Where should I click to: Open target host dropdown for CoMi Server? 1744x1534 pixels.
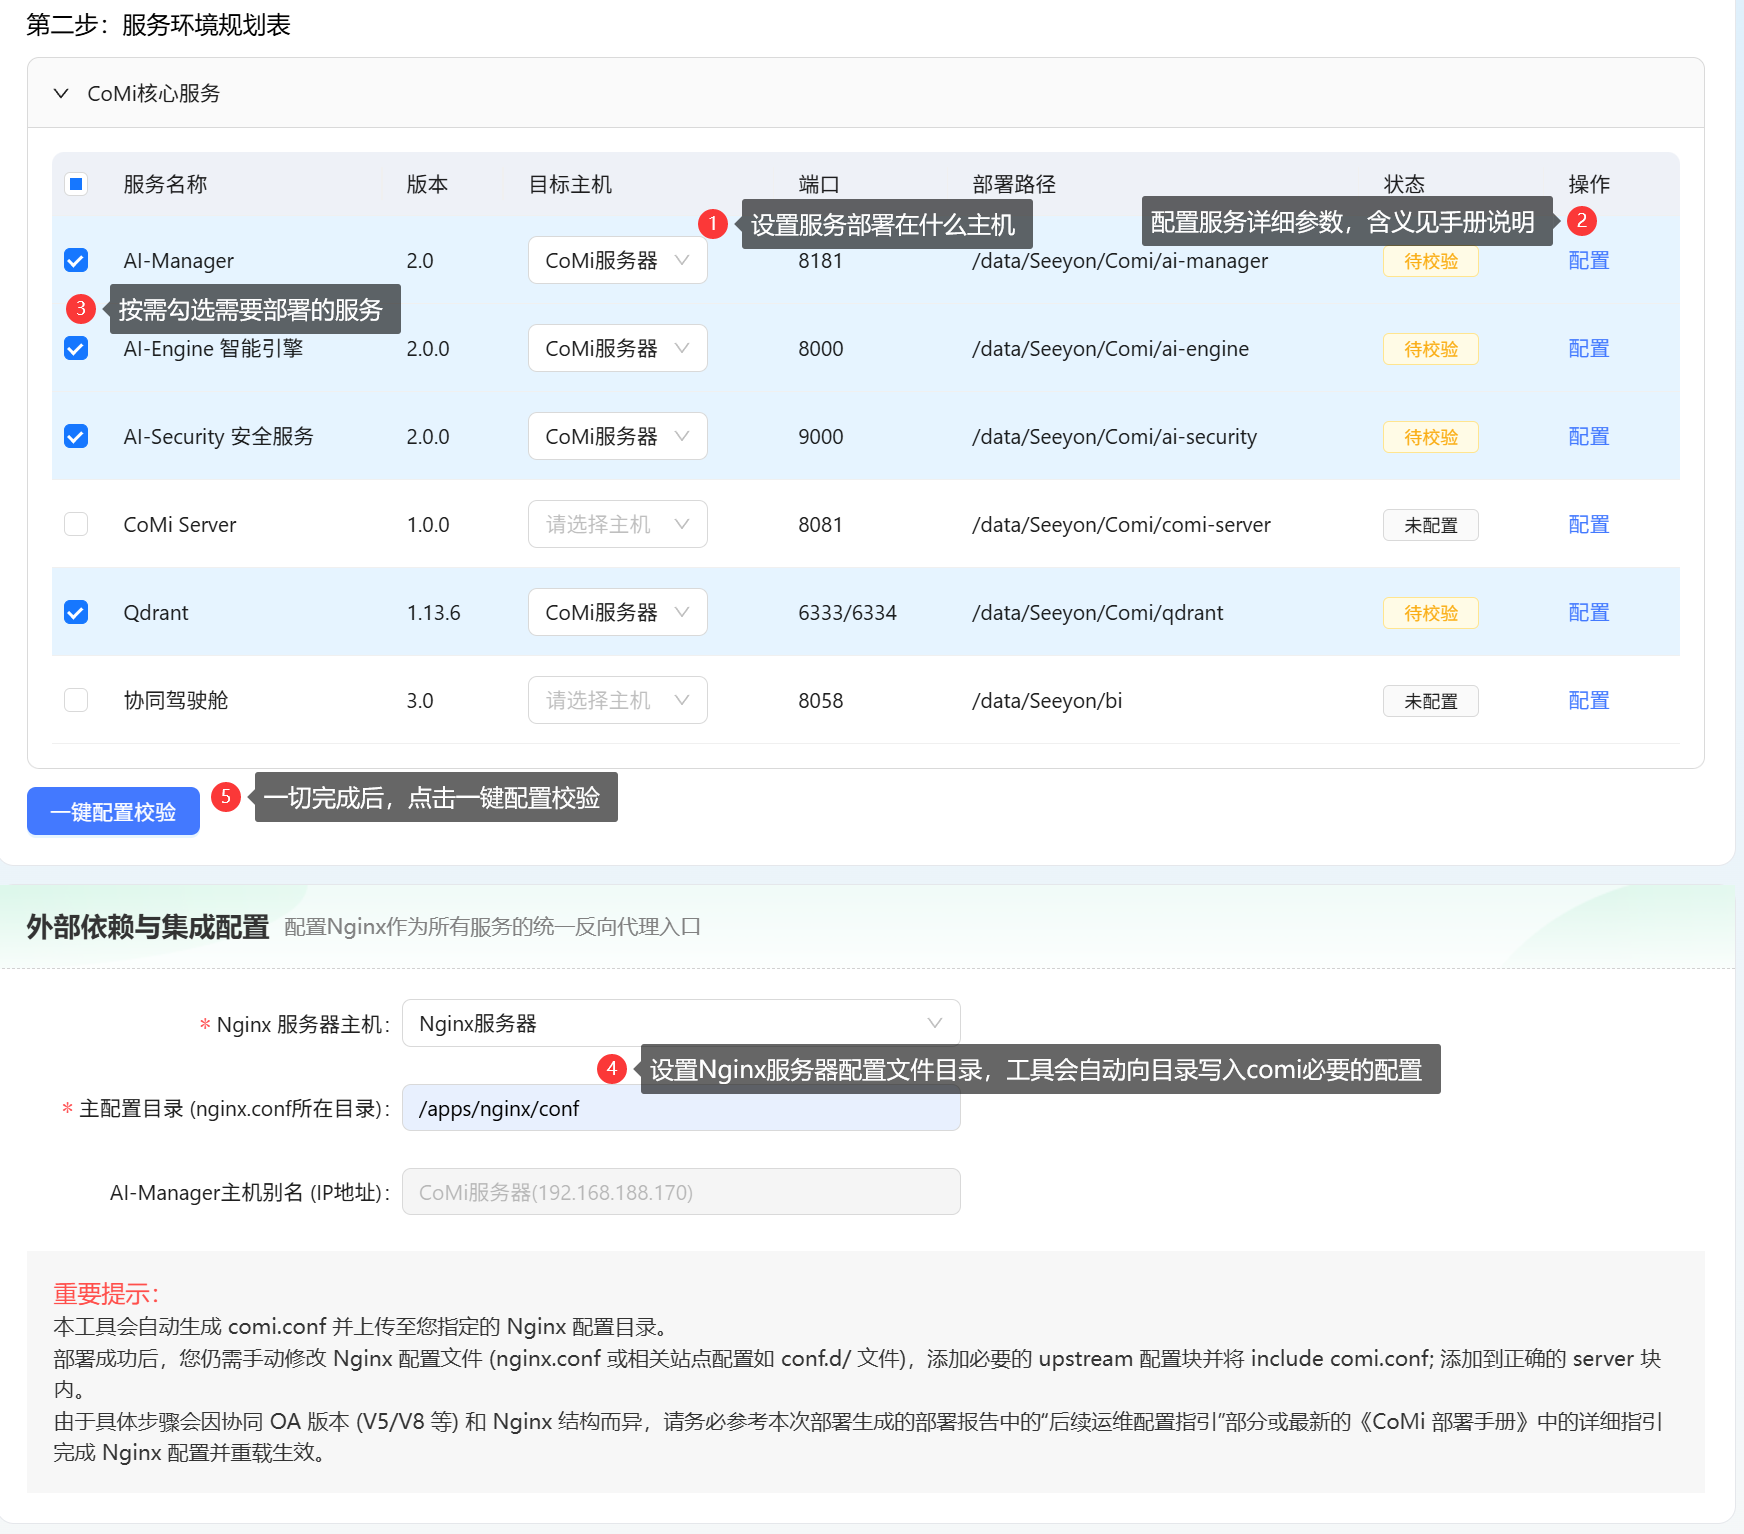pos(617,525)
